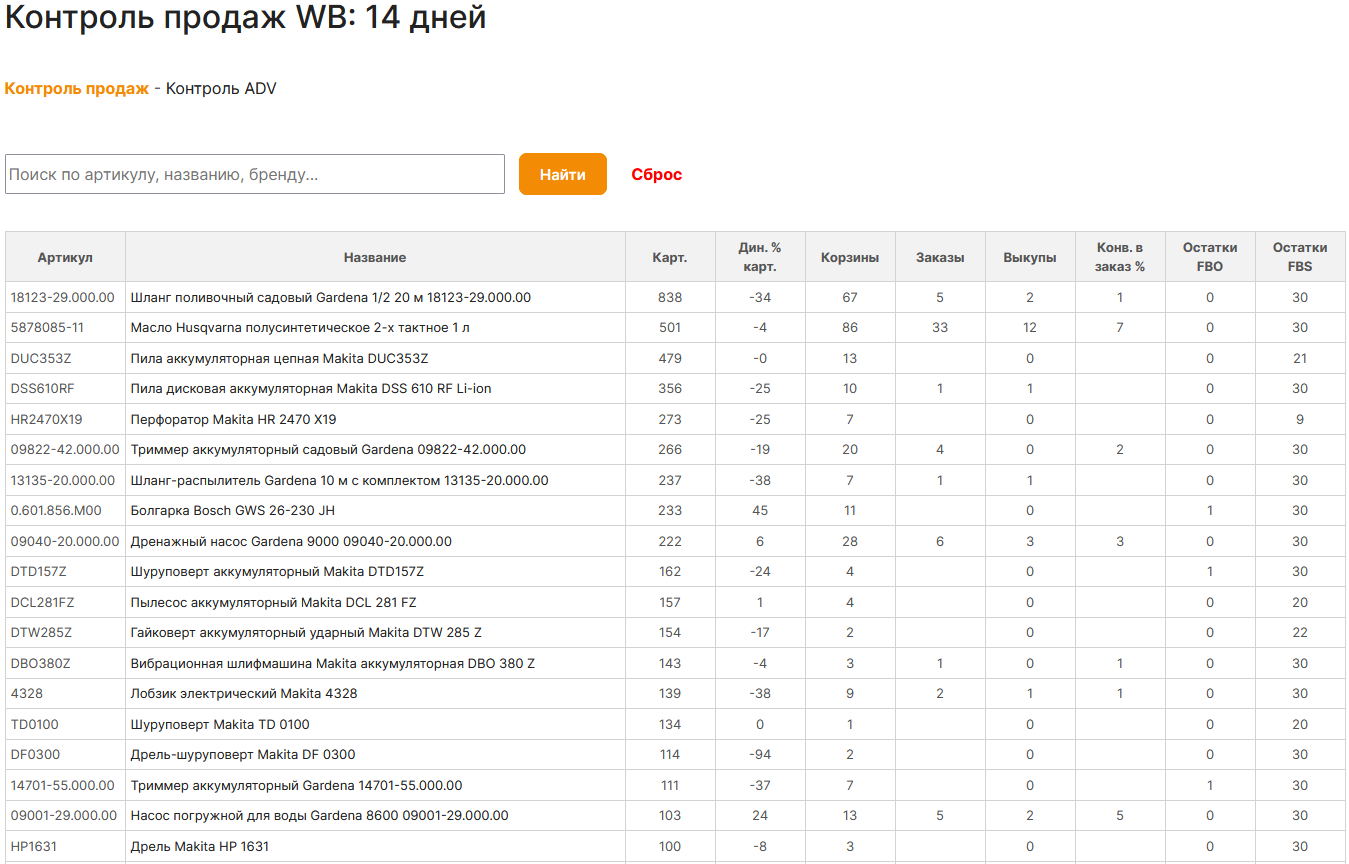Click Пылесос аккумуляторный Makita DCL 281 FZ
Viewport: 1349px width, 864px height.
pyautogui.click(x=274, y=602)
